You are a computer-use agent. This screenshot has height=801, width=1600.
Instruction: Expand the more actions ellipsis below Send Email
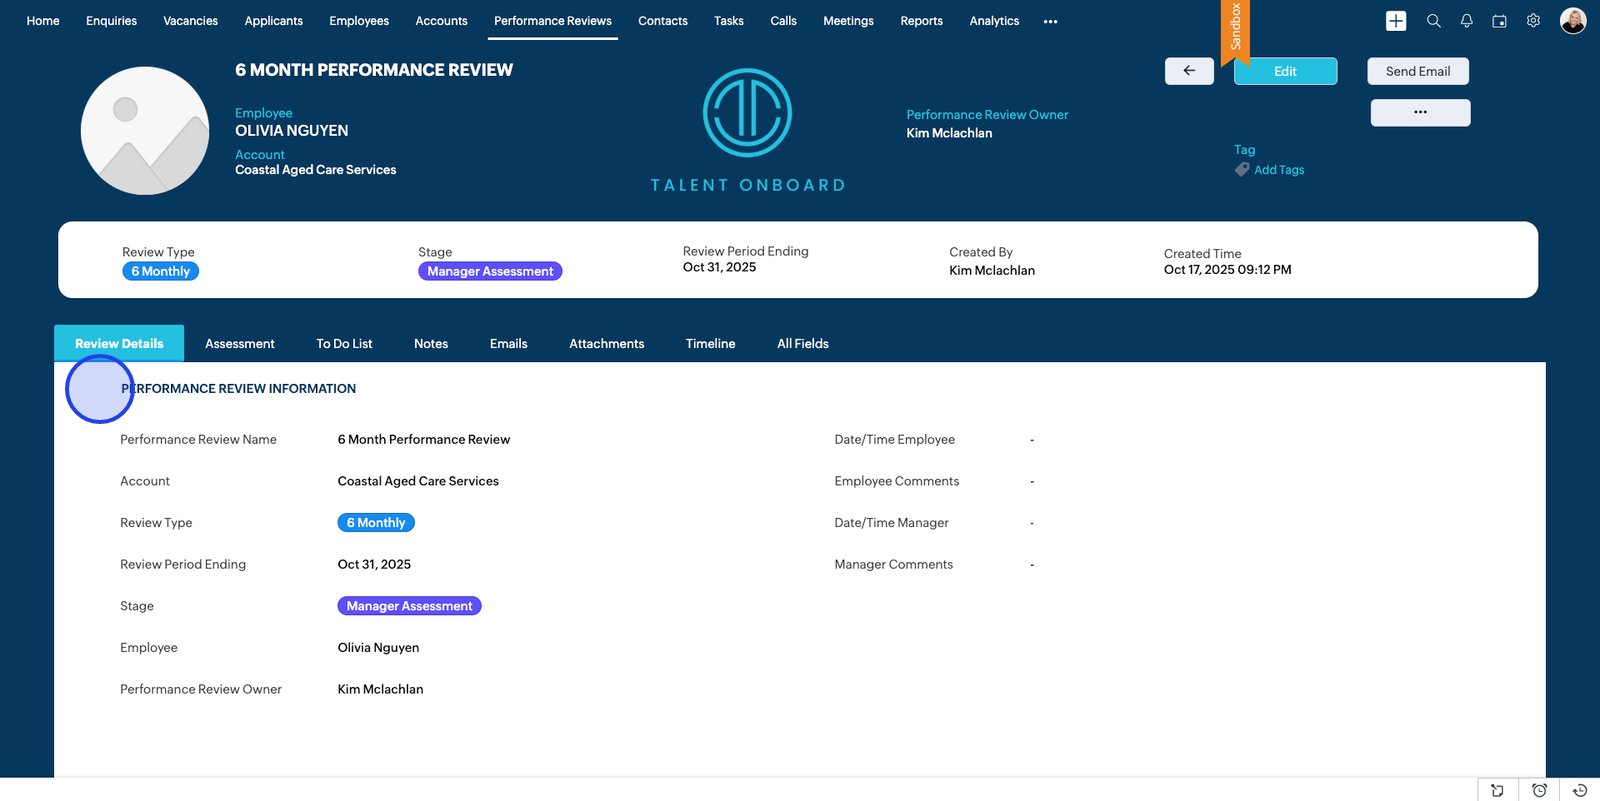pyautogui.click(x=1420, y=112)
